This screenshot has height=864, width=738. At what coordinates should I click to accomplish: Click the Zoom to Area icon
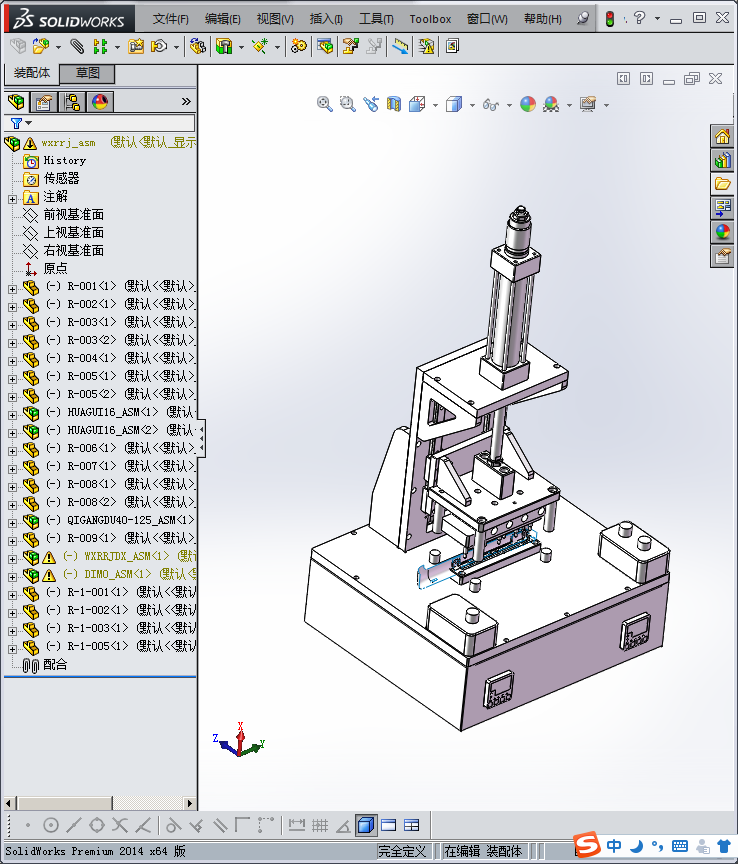click(x=347, y=104)
